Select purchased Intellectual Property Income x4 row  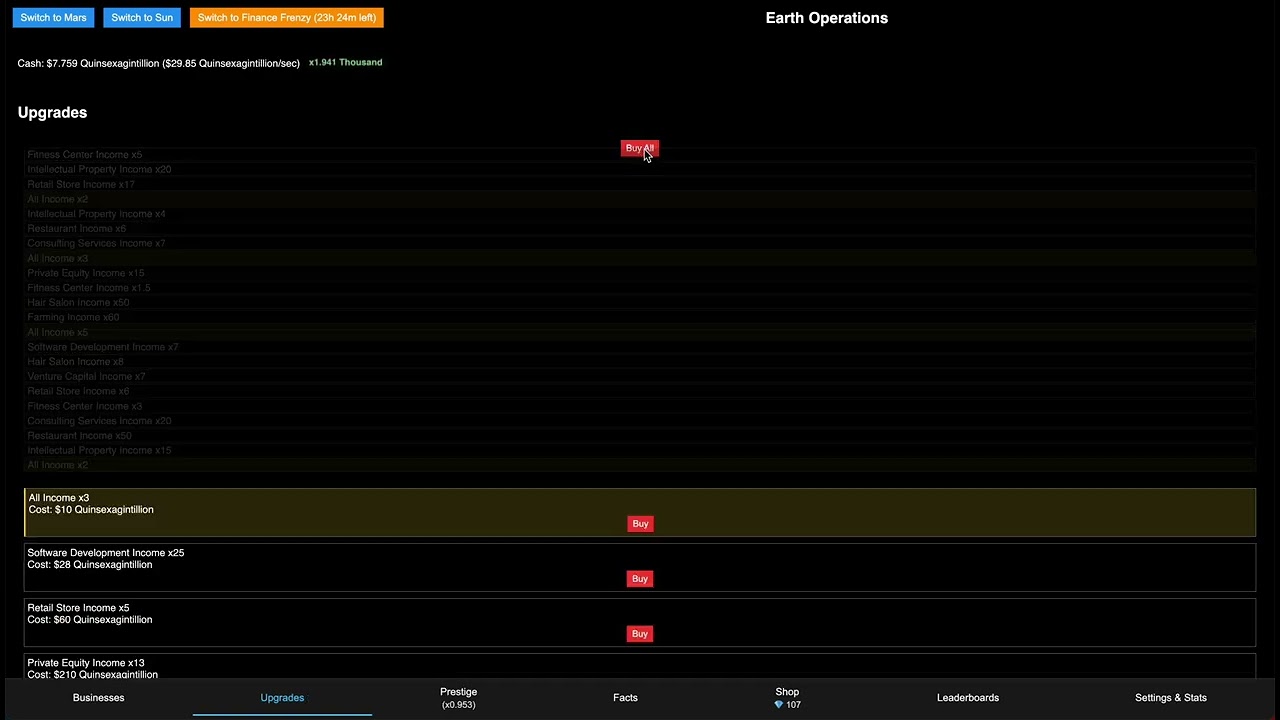[640, 214]
